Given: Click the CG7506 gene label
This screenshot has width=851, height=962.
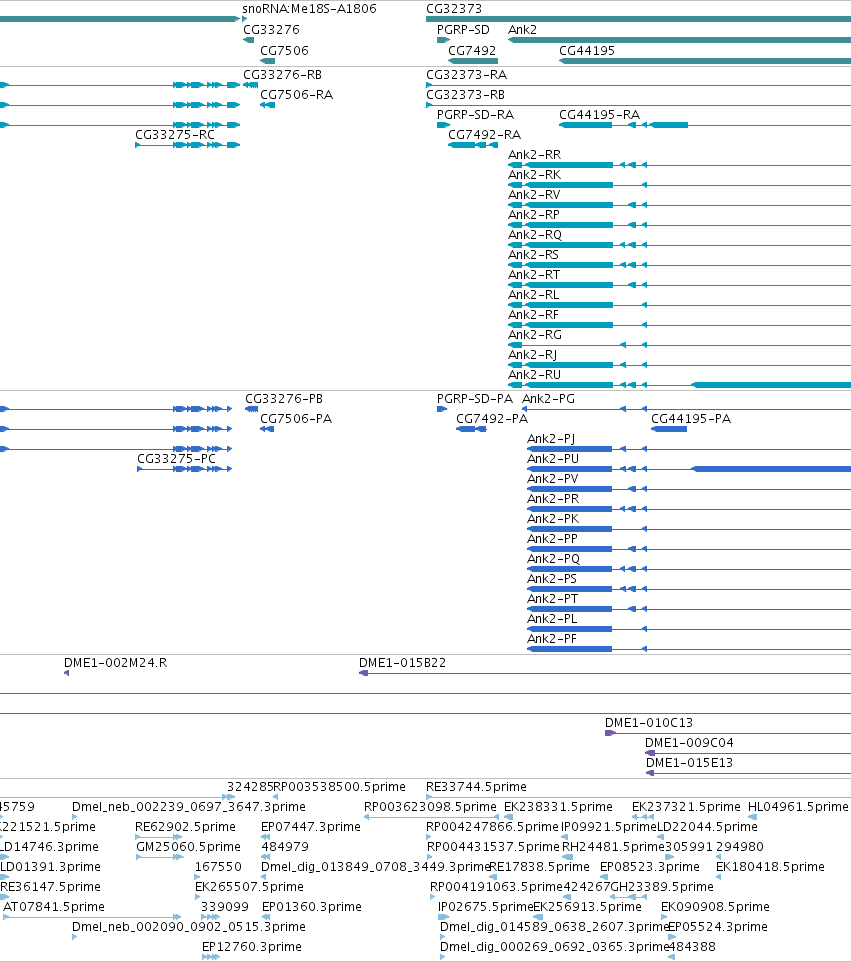Looking at the screenshot, I should click(284, 50).
